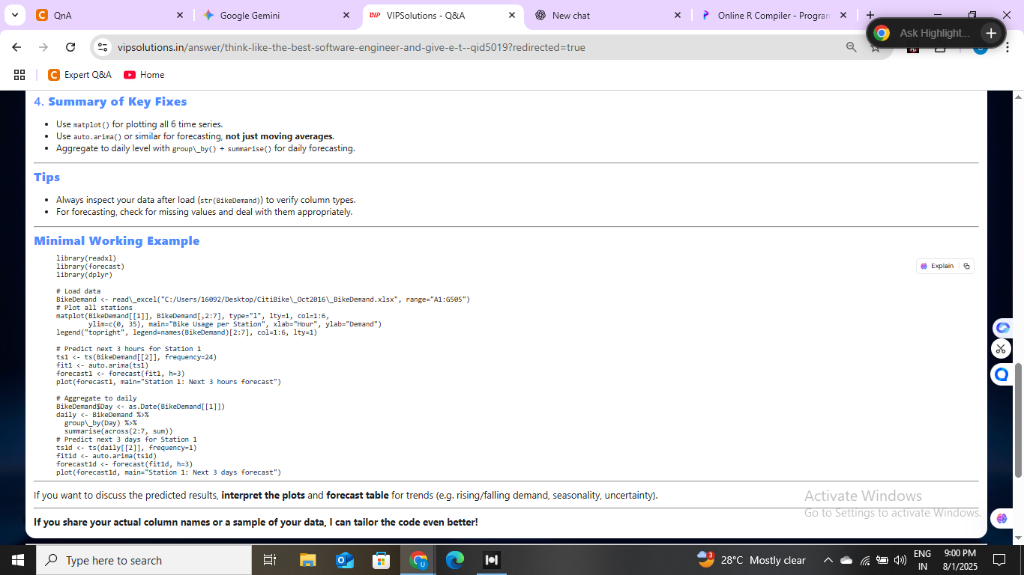The width and height of the screenshot is (1024, 575).
Task: Click the library(readxl) code line
Action: [x=86, y=258]
